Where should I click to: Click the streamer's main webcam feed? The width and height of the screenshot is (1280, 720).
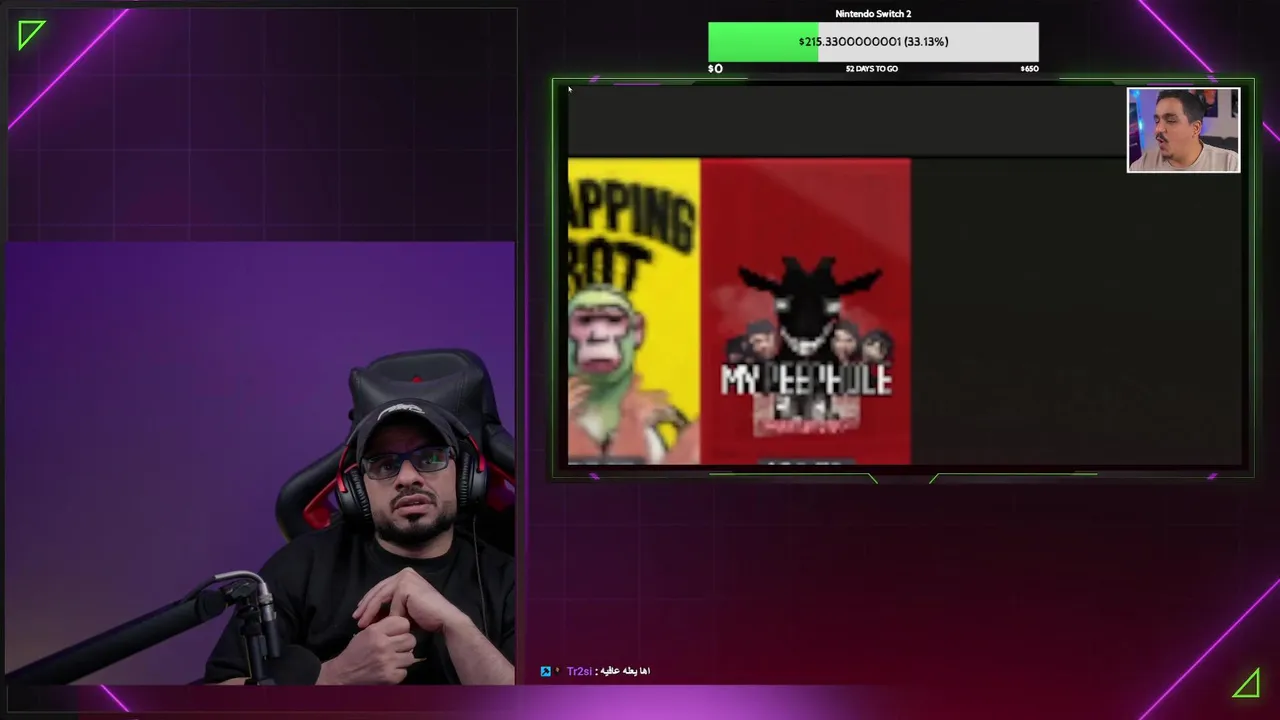(x=260, y=463)
